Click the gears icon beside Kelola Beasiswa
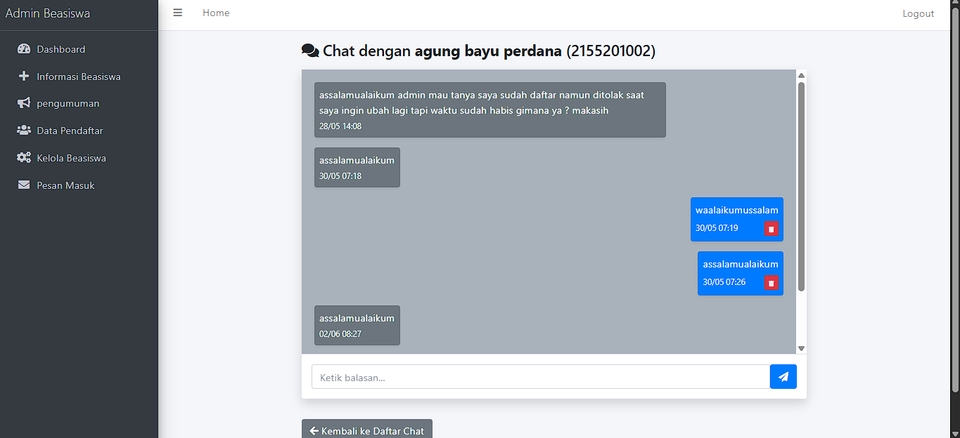960x438 pixels. tap(24, 158)
